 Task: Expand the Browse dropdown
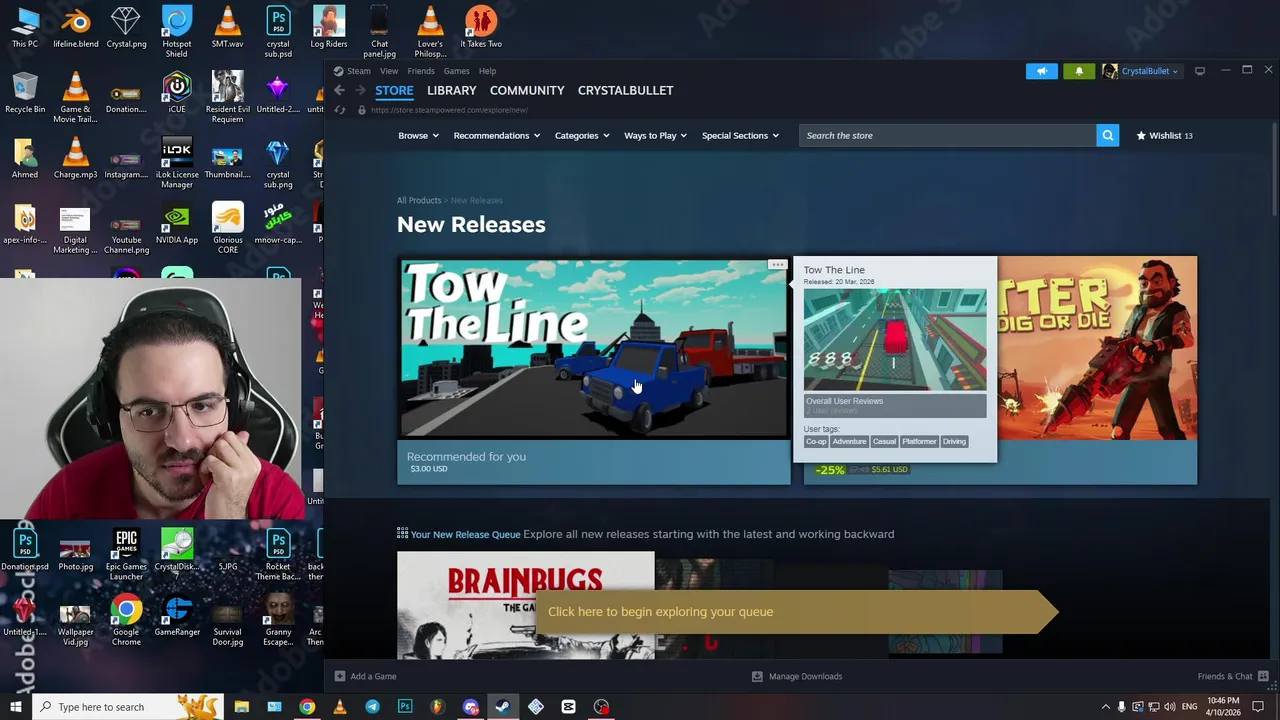coord(418,135)
